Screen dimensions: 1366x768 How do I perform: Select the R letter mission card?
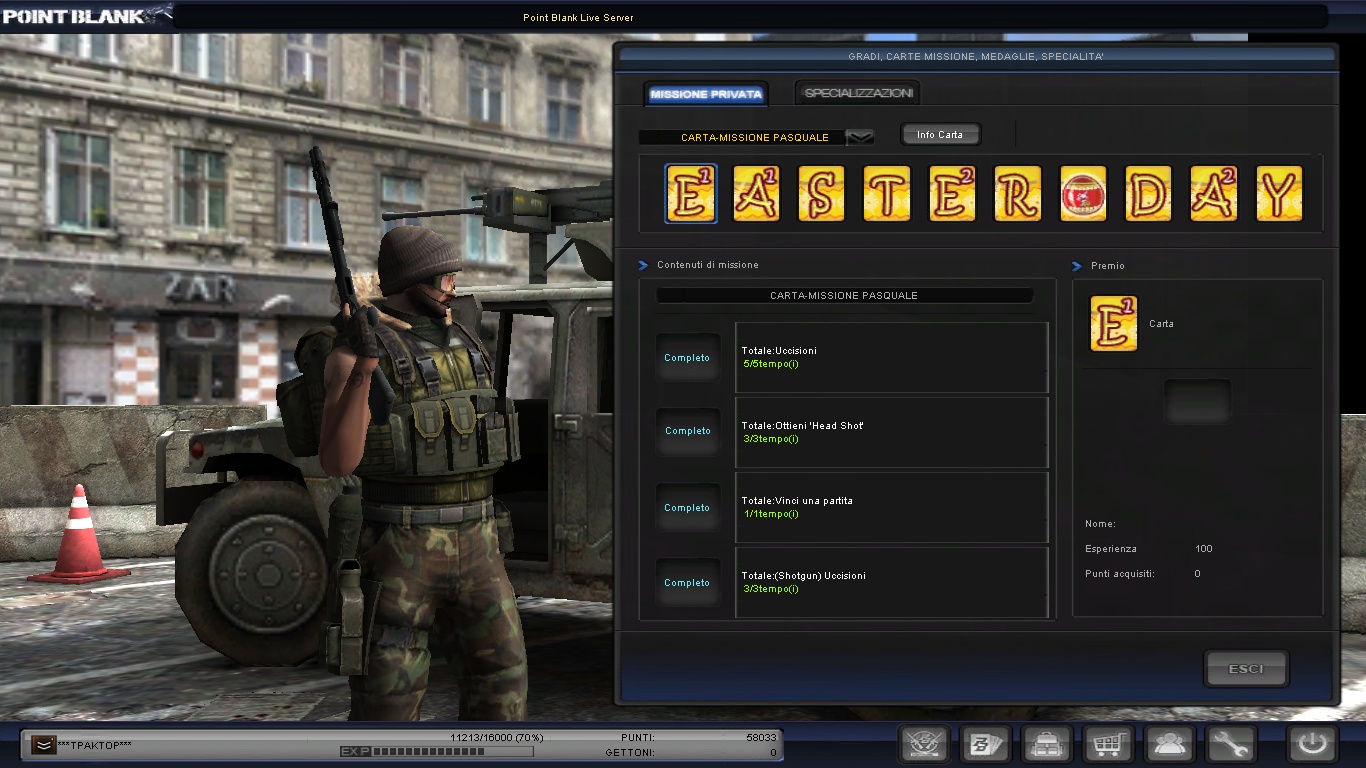(1018, 194)
